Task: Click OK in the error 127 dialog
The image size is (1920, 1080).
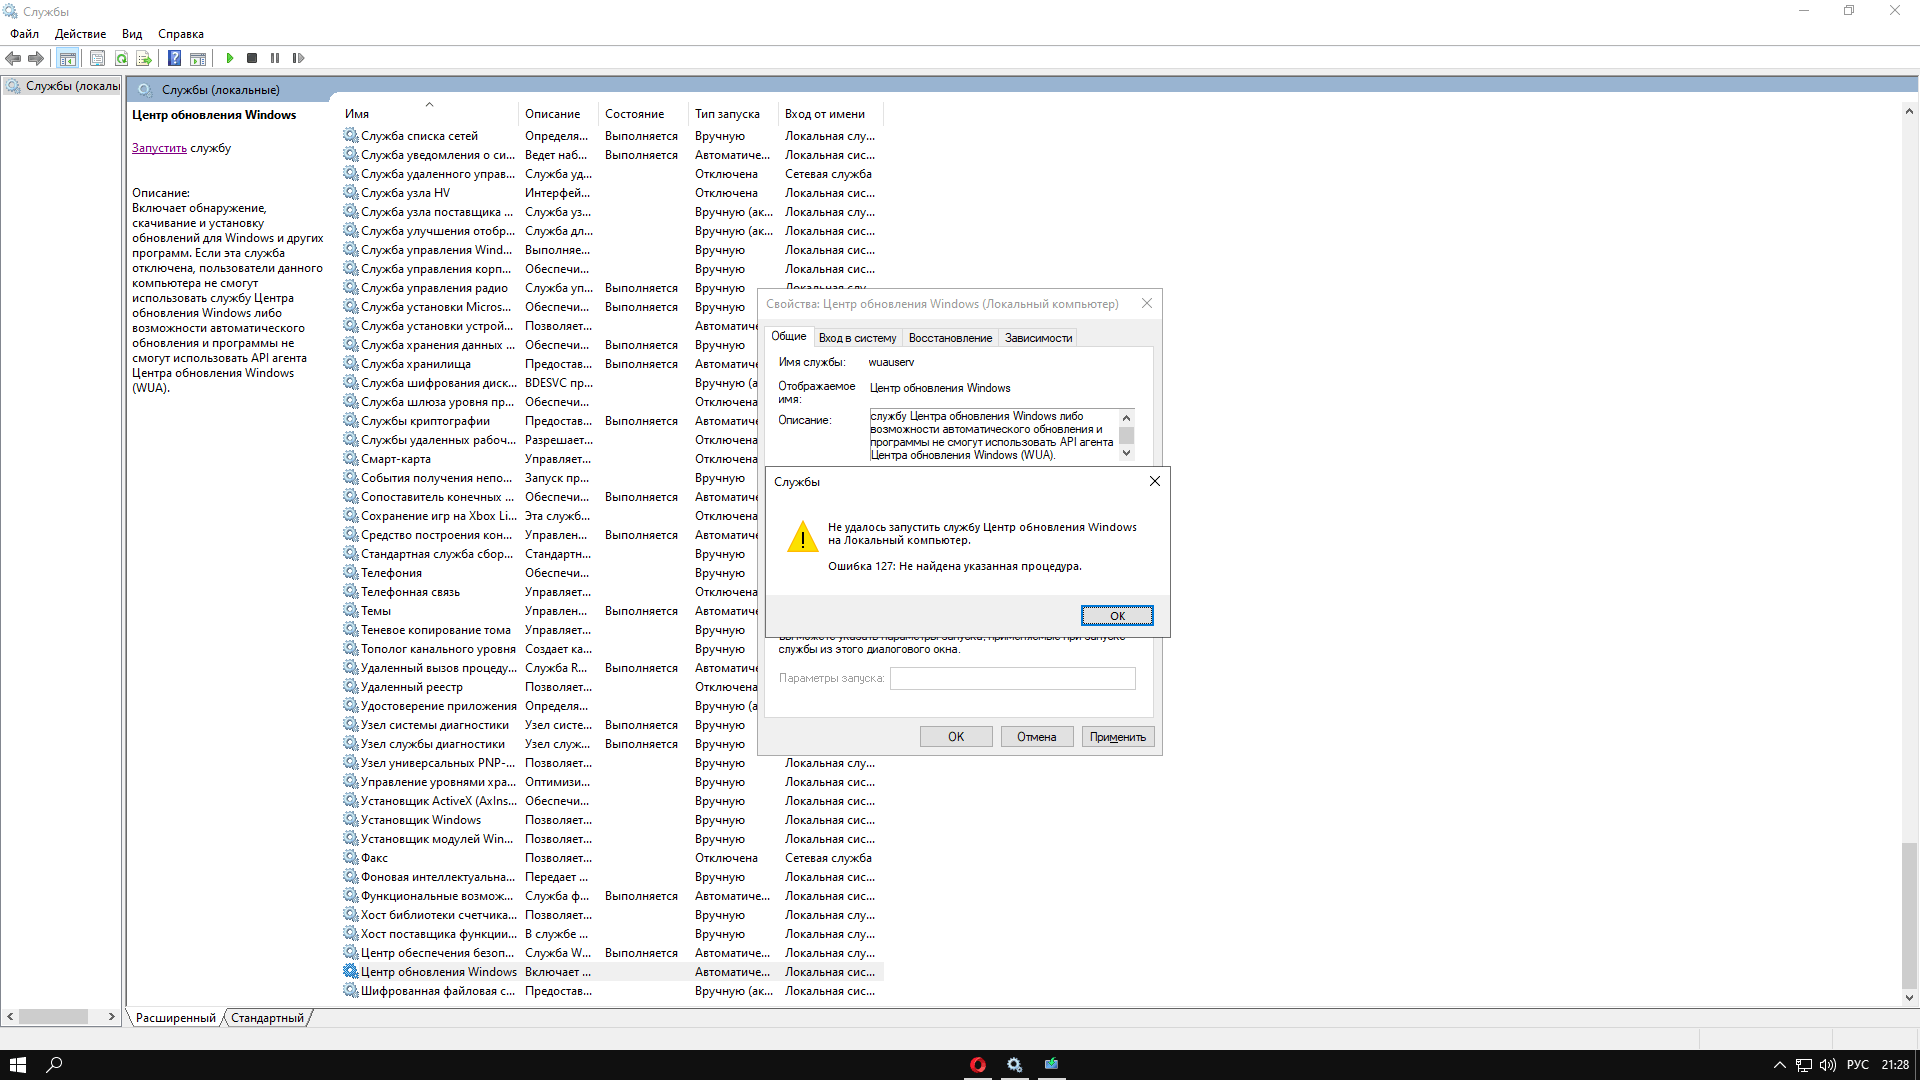Action: pos(1117,616)
